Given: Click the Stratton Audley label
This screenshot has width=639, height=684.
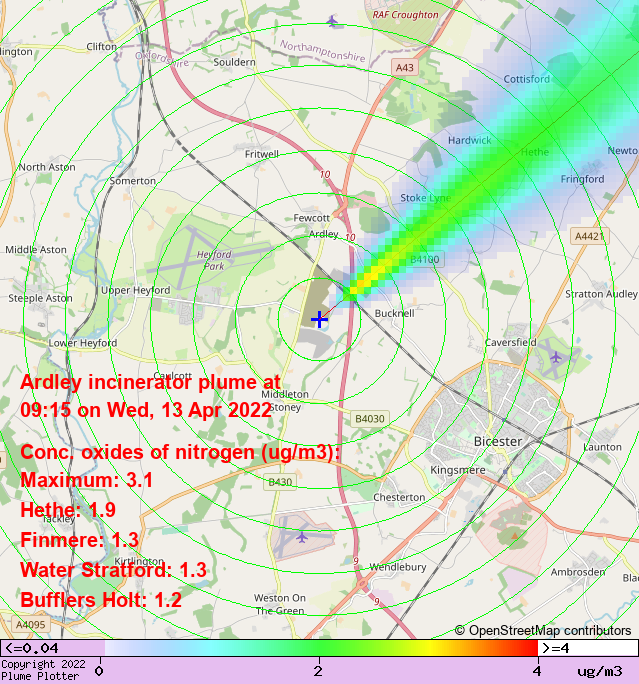Looking at the screenshot, I should pos(601,294).
